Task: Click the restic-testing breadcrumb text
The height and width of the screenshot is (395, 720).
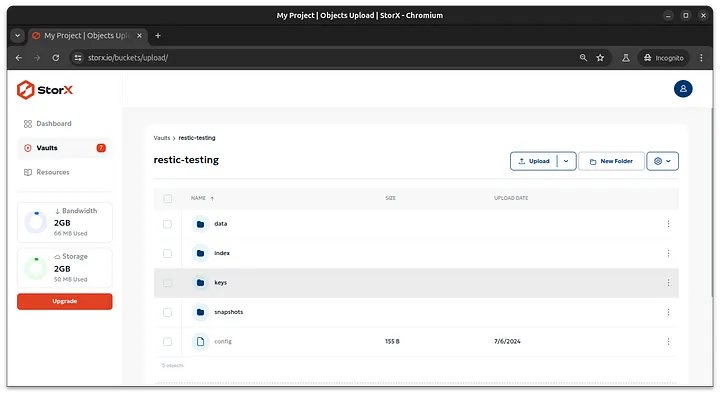Action: (197, 138)
